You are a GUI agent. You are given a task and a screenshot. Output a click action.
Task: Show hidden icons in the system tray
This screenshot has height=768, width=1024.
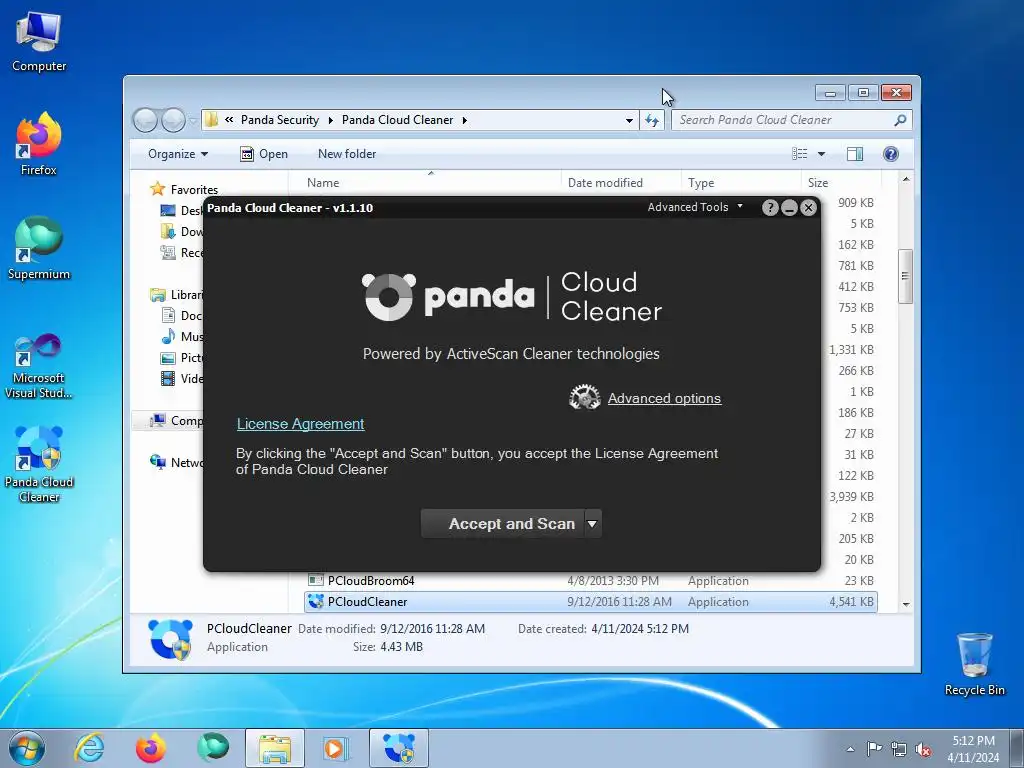pos(850,749)
